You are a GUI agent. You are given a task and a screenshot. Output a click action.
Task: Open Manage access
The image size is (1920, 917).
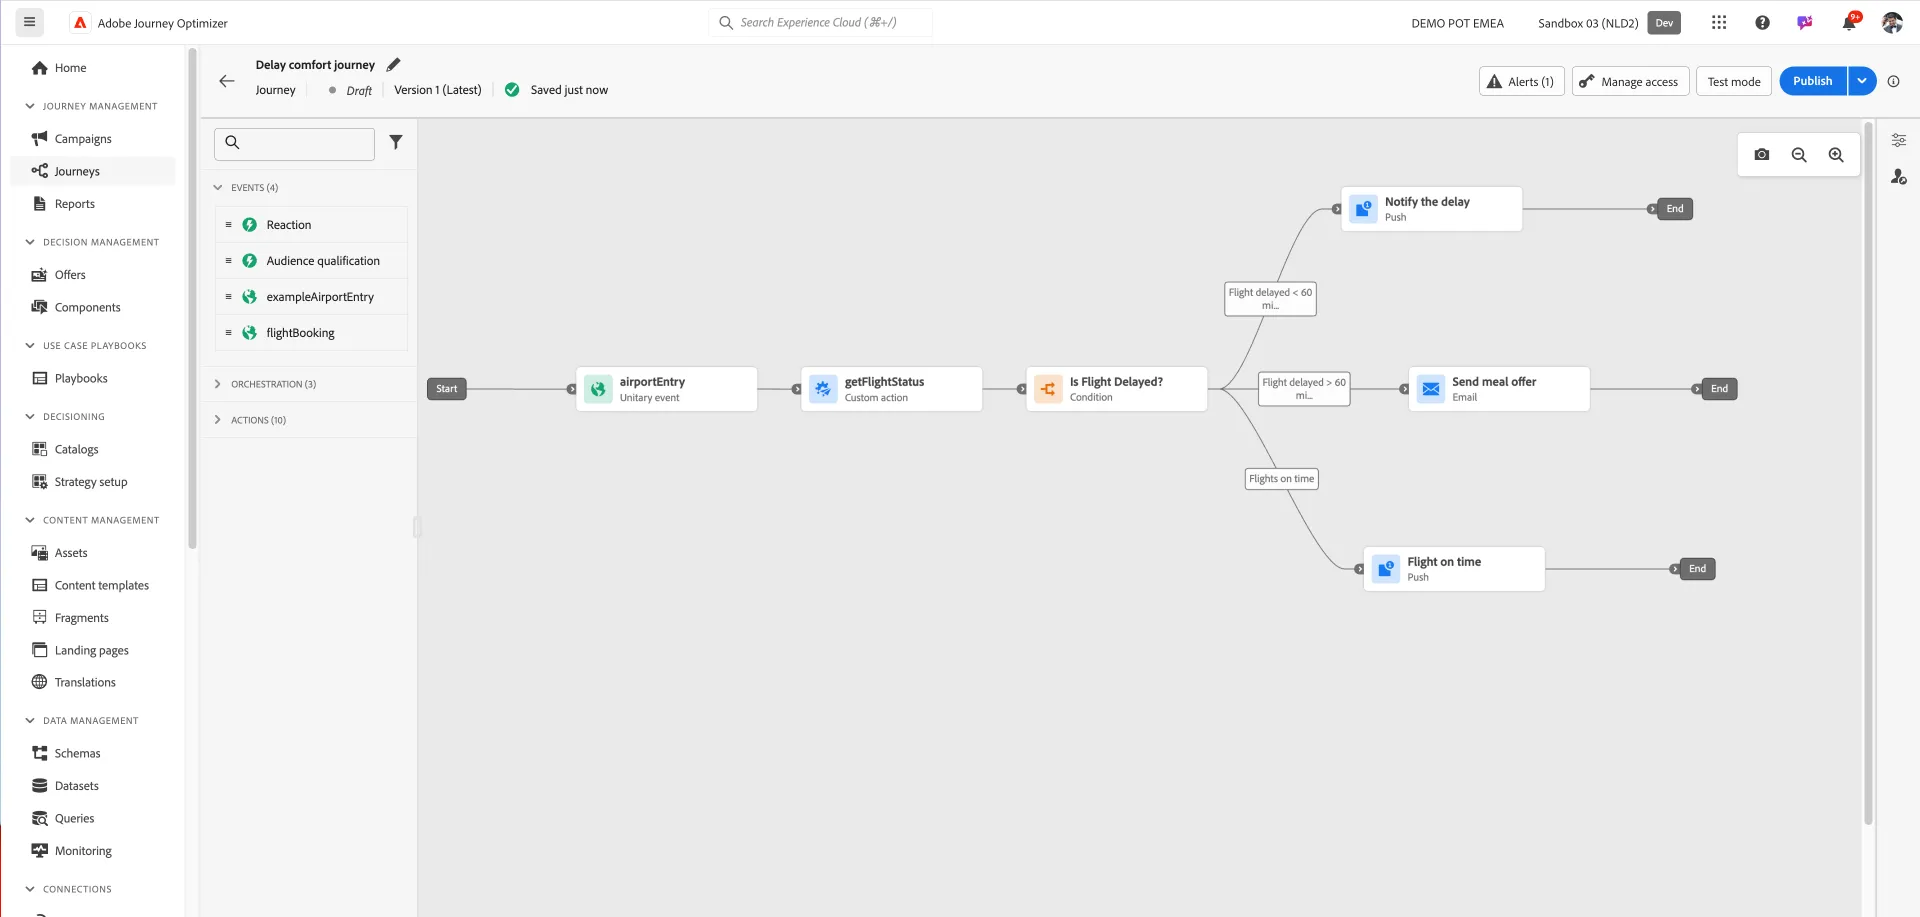(x=1631, y=81)
